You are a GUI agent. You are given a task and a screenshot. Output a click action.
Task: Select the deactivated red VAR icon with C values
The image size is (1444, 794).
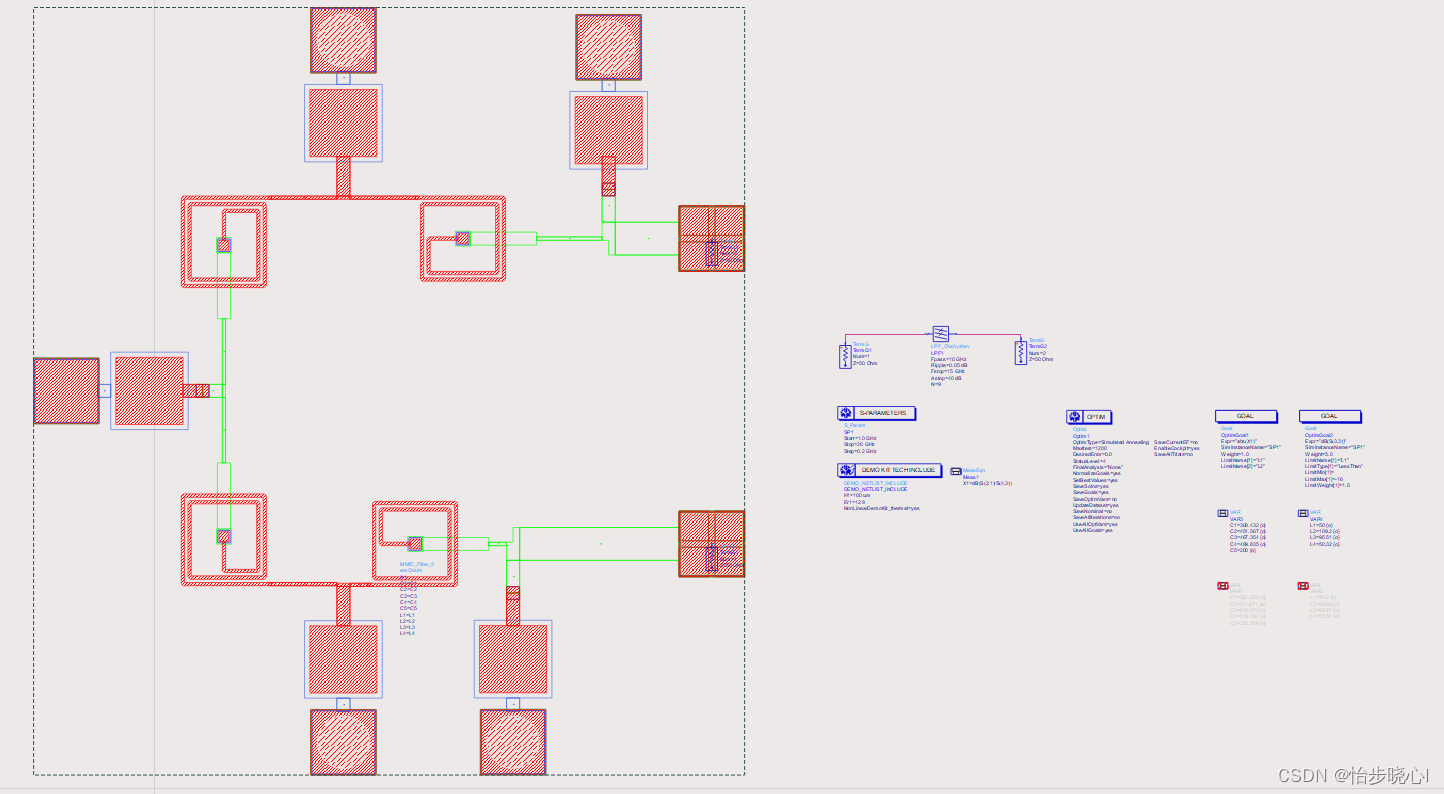[1223, 586]
